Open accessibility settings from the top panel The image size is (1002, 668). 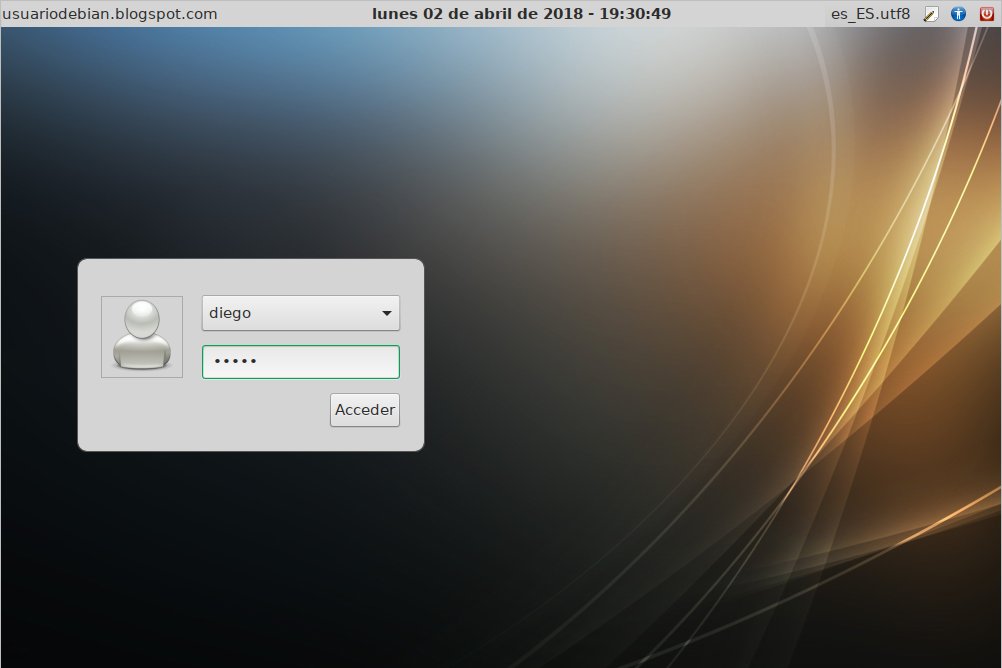(x=958, y=13)
